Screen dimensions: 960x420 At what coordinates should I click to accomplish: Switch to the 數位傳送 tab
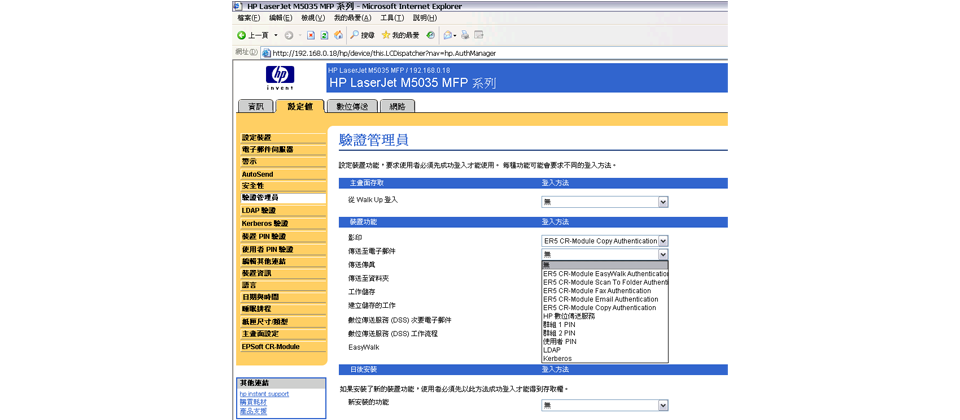pos(352,107)
